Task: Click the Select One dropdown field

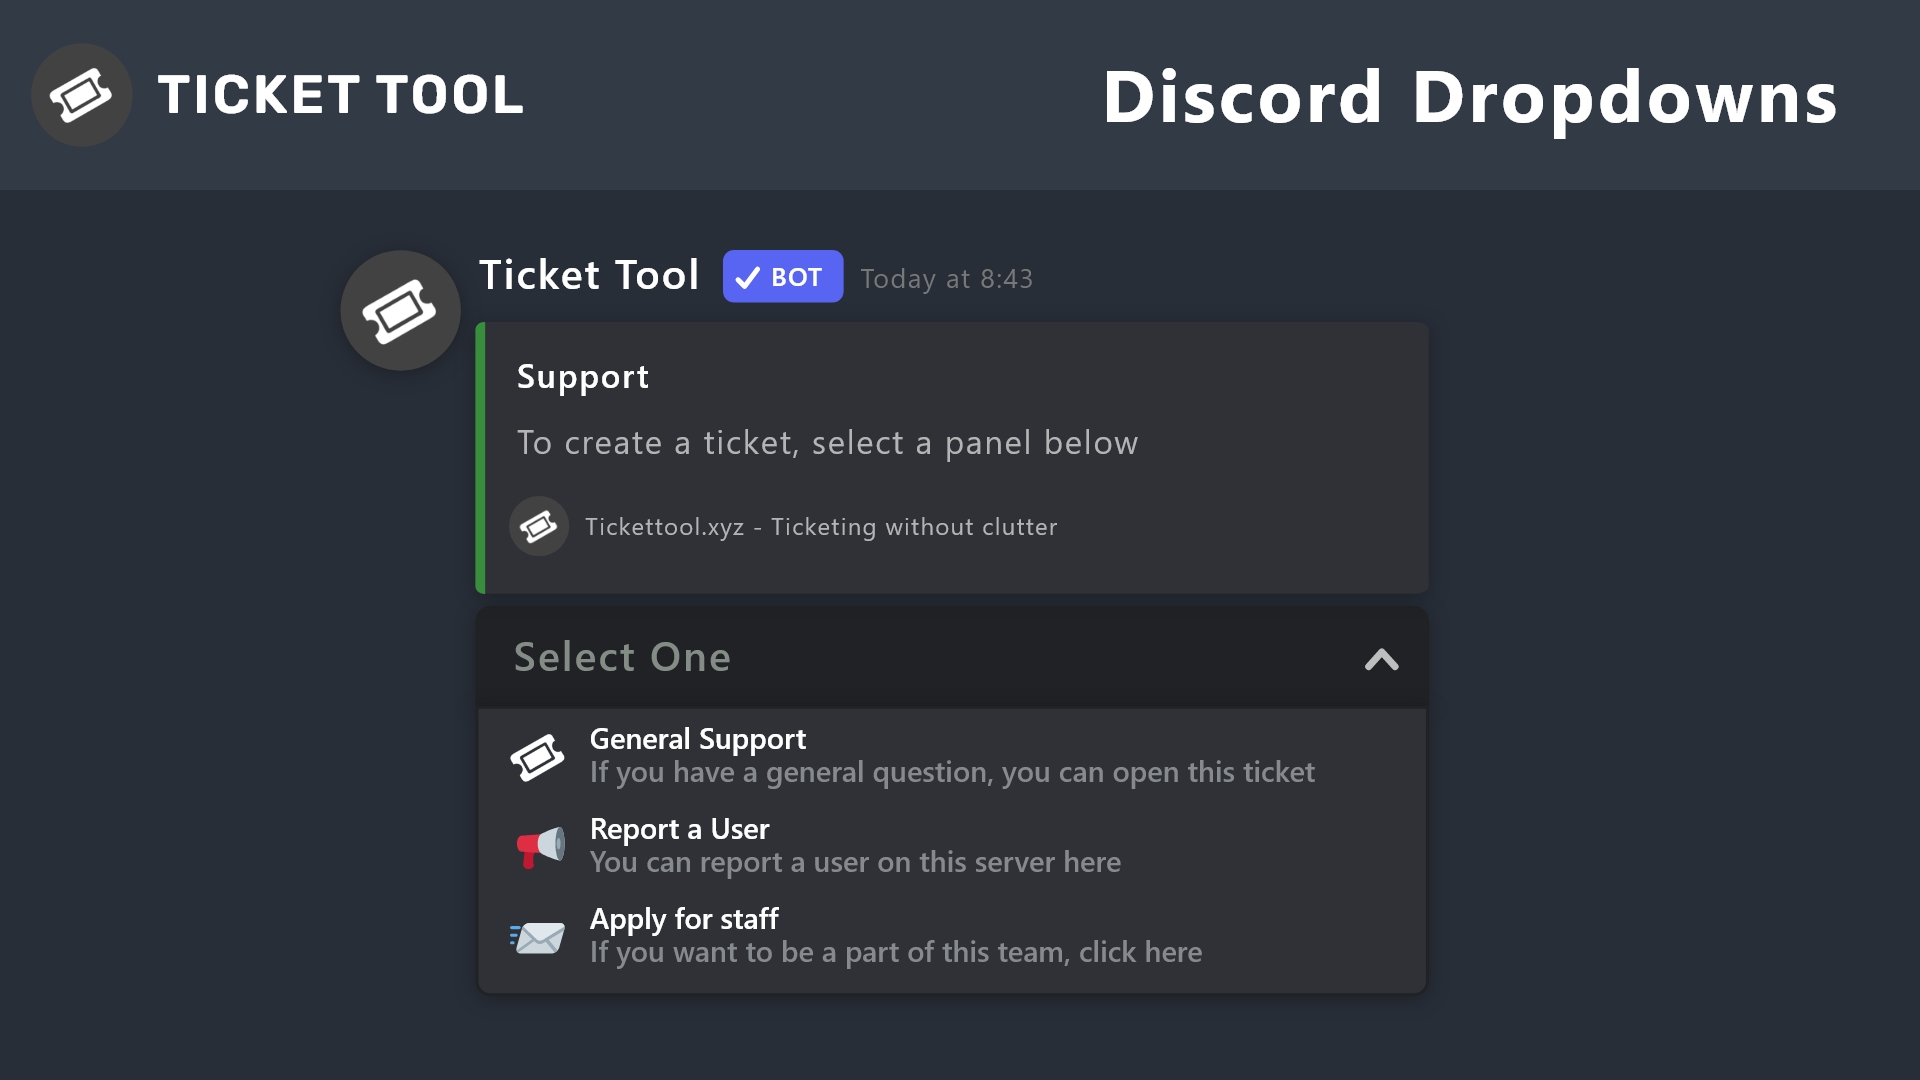Action: click(900, 657)
